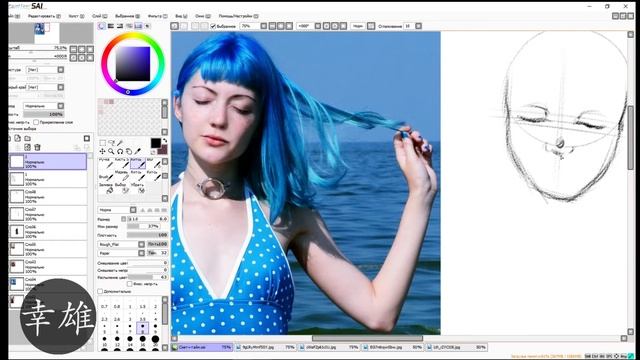This screenshot has width=640, height=360.
Task: Open the Текстура layer dropdown
Action: pos(45,70)
